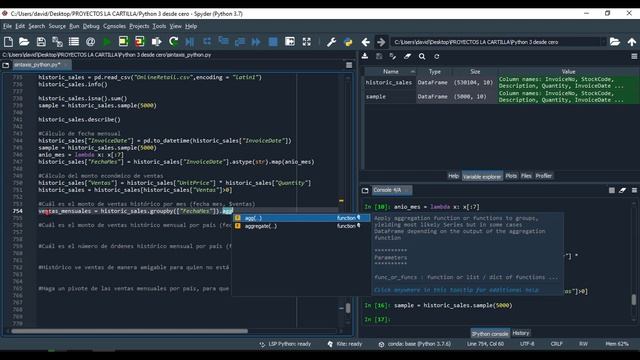Open Preferences with the wrench icon
Viewport: 640px width, 360px height.
[x=331, y=42]
